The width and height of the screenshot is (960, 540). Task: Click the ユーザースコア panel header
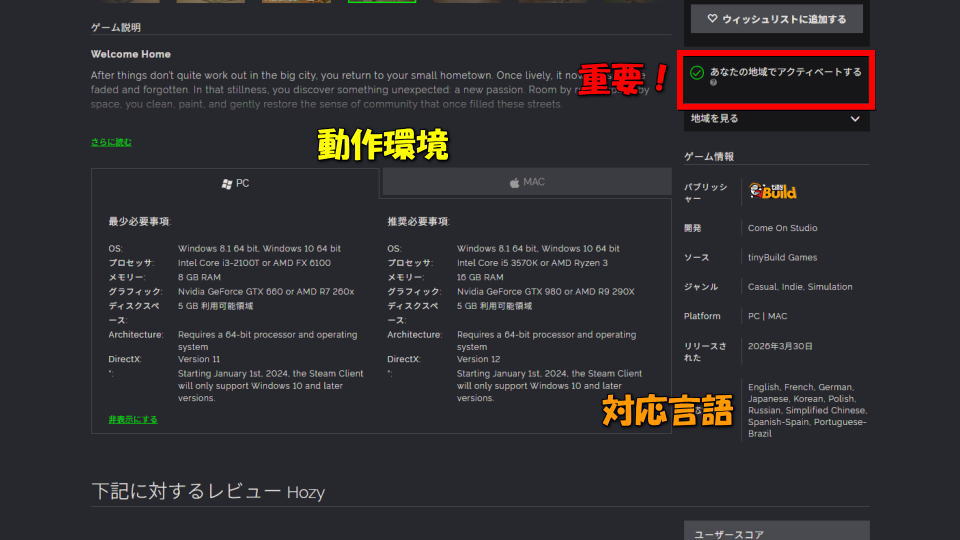click(x=776, y=531)
